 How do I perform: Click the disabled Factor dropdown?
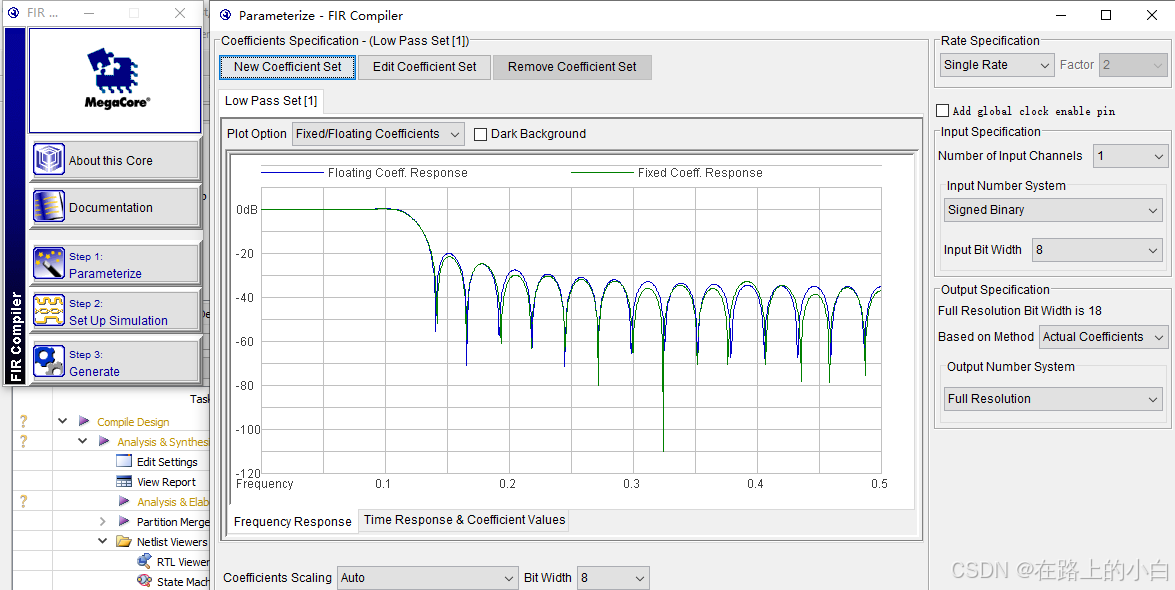(1133, 64)
